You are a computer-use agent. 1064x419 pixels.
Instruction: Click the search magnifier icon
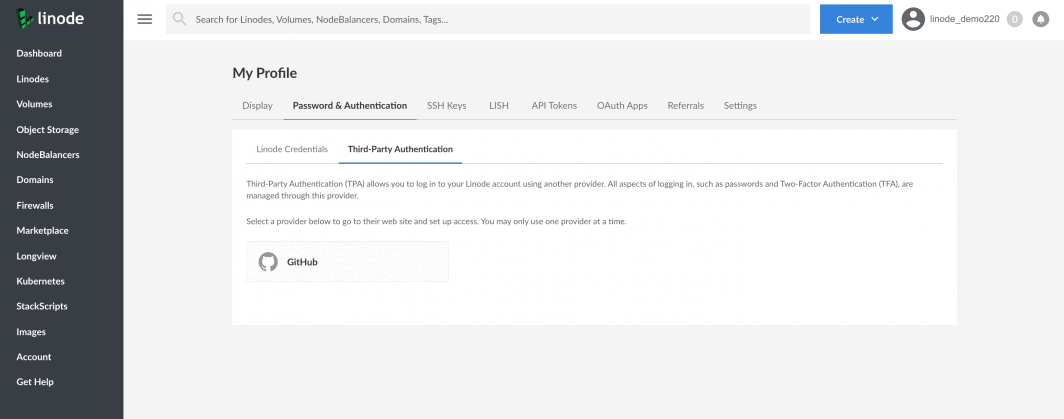coord(181,19)
